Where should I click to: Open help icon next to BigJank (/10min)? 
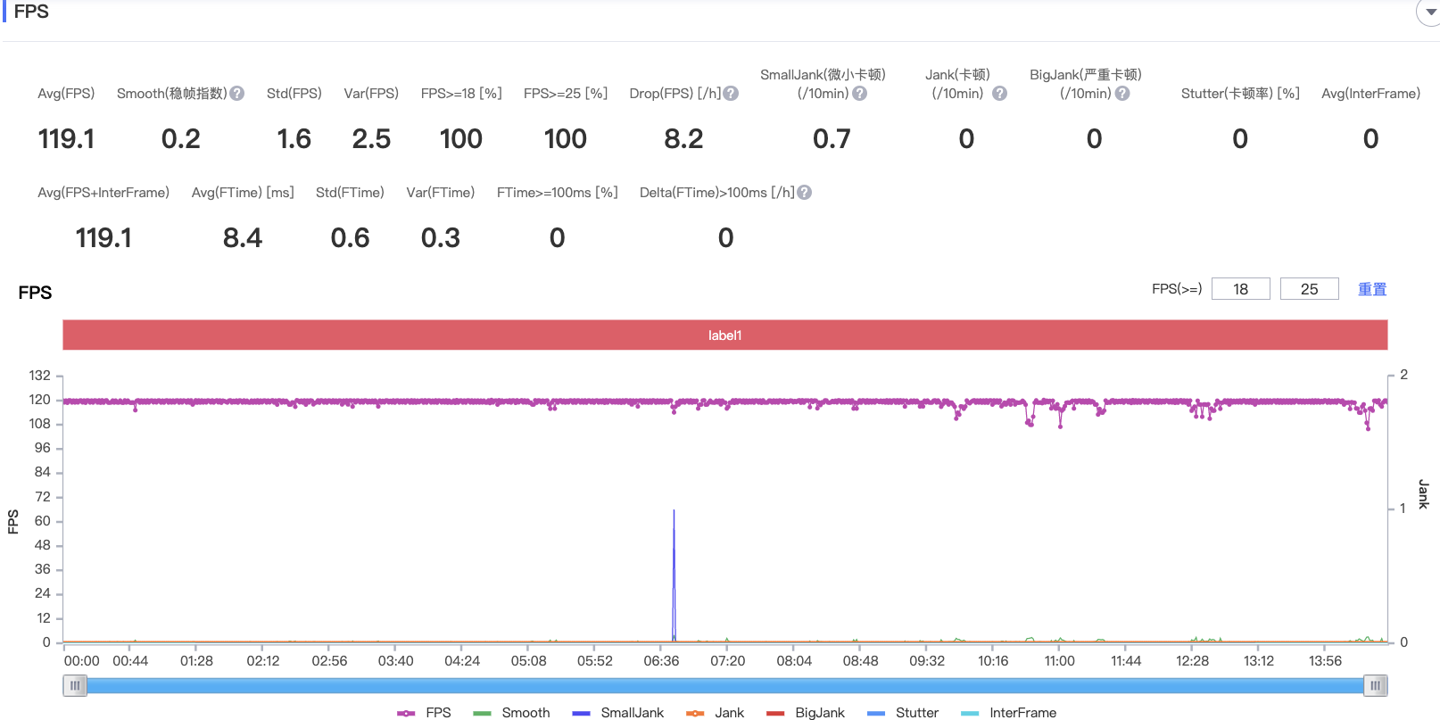point(1122,93)
